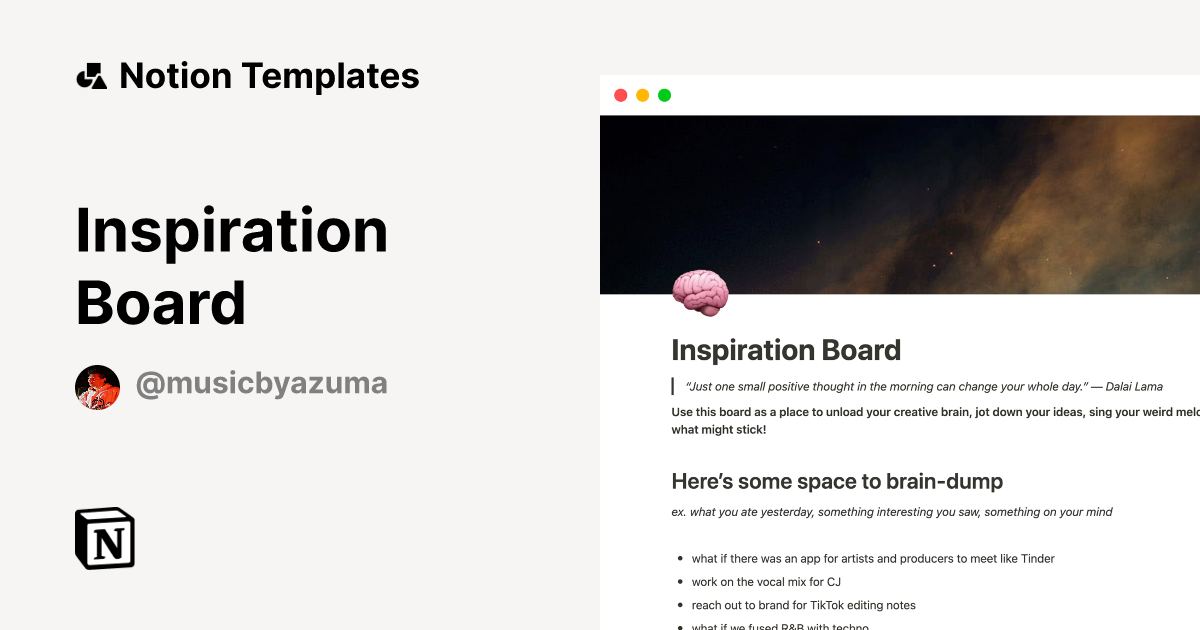Close the preview window with red button
The width and height of the screenshot is (1200, 630).
click(620, 95)
